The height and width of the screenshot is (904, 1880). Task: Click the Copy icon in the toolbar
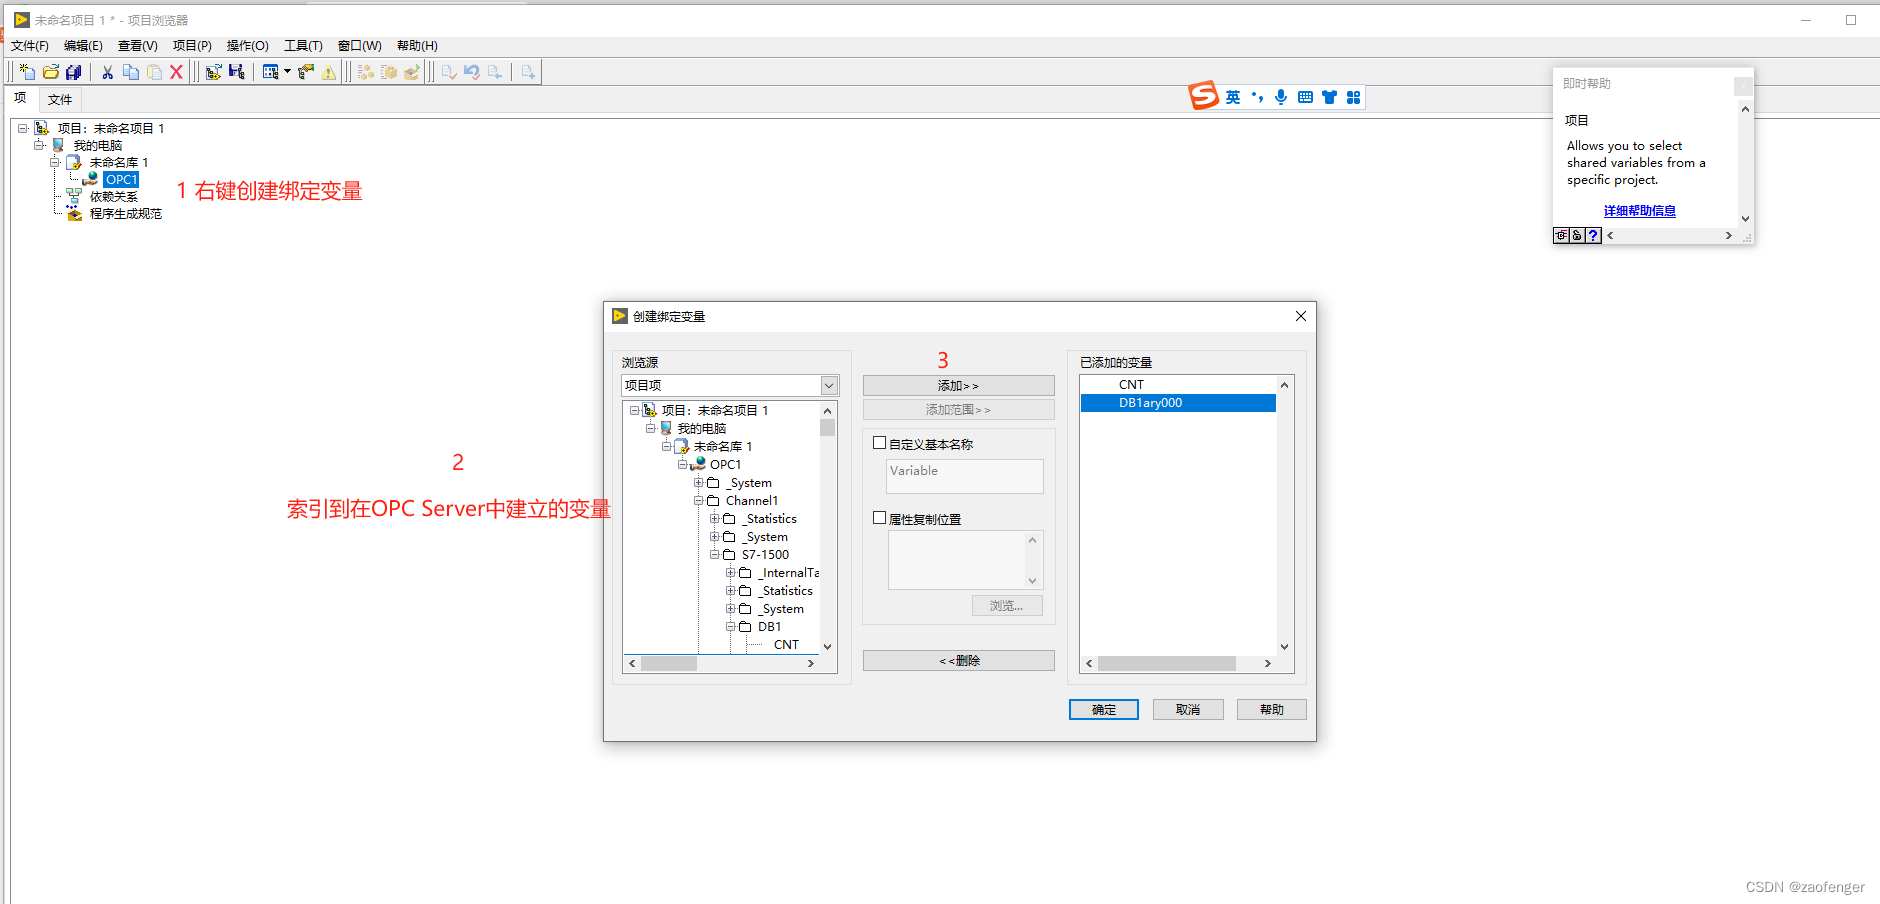point(130,71)
